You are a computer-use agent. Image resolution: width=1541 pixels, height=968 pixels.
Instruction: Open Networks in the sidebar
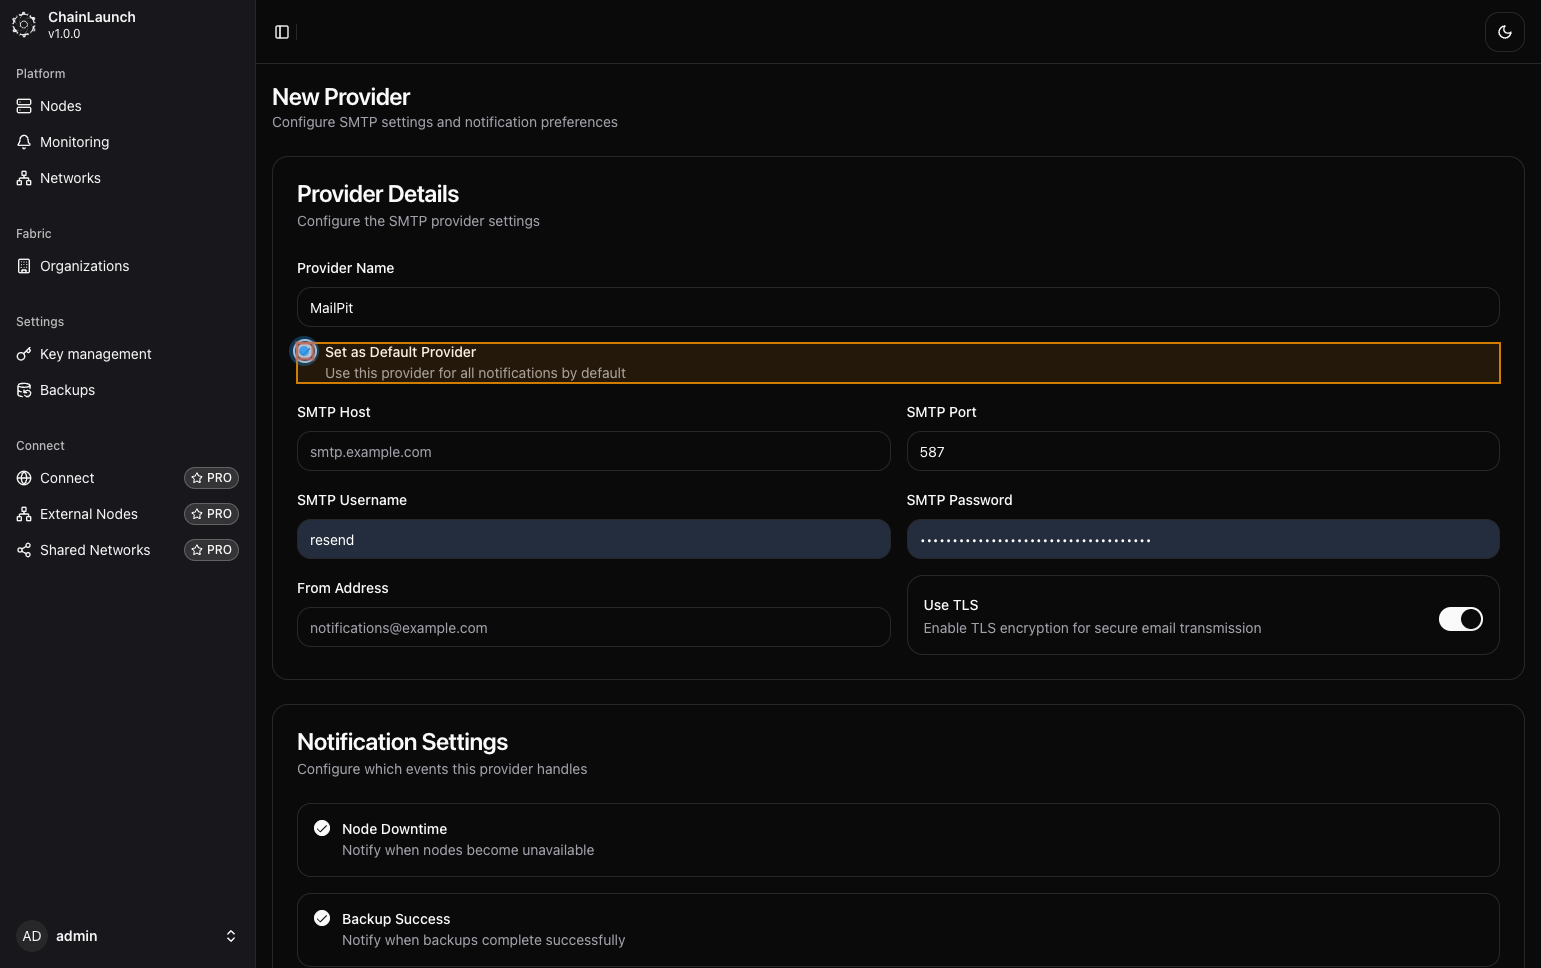70,178
